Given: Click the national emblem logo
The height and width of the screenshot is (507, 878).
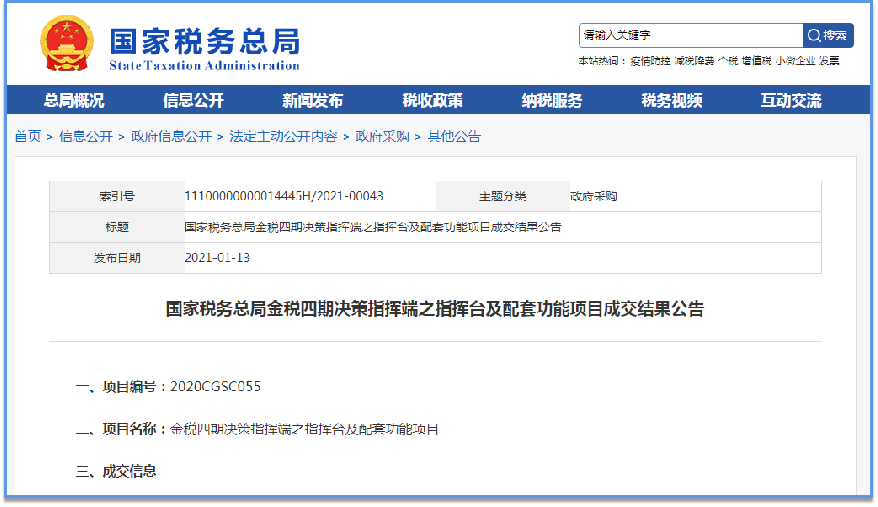Looking at the screenshot, I should pyautogui.click(x=67, y=44).
